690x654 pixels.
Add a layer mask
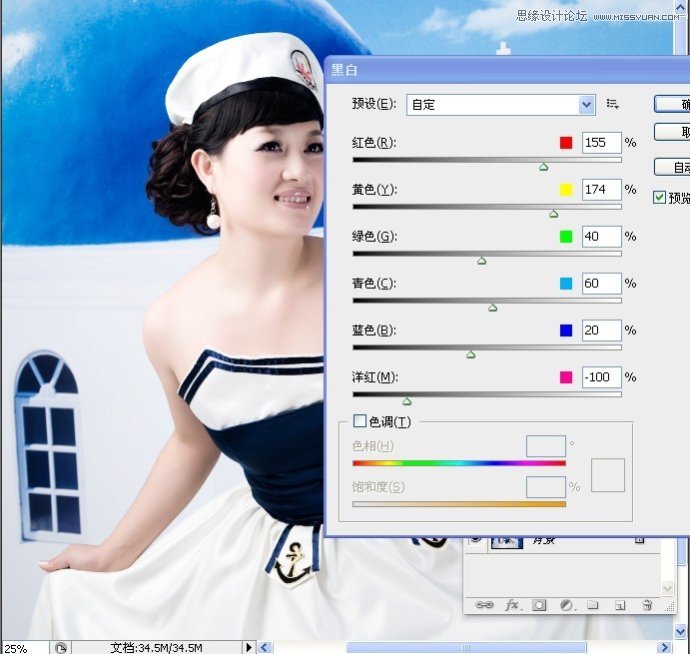[540, 605]
